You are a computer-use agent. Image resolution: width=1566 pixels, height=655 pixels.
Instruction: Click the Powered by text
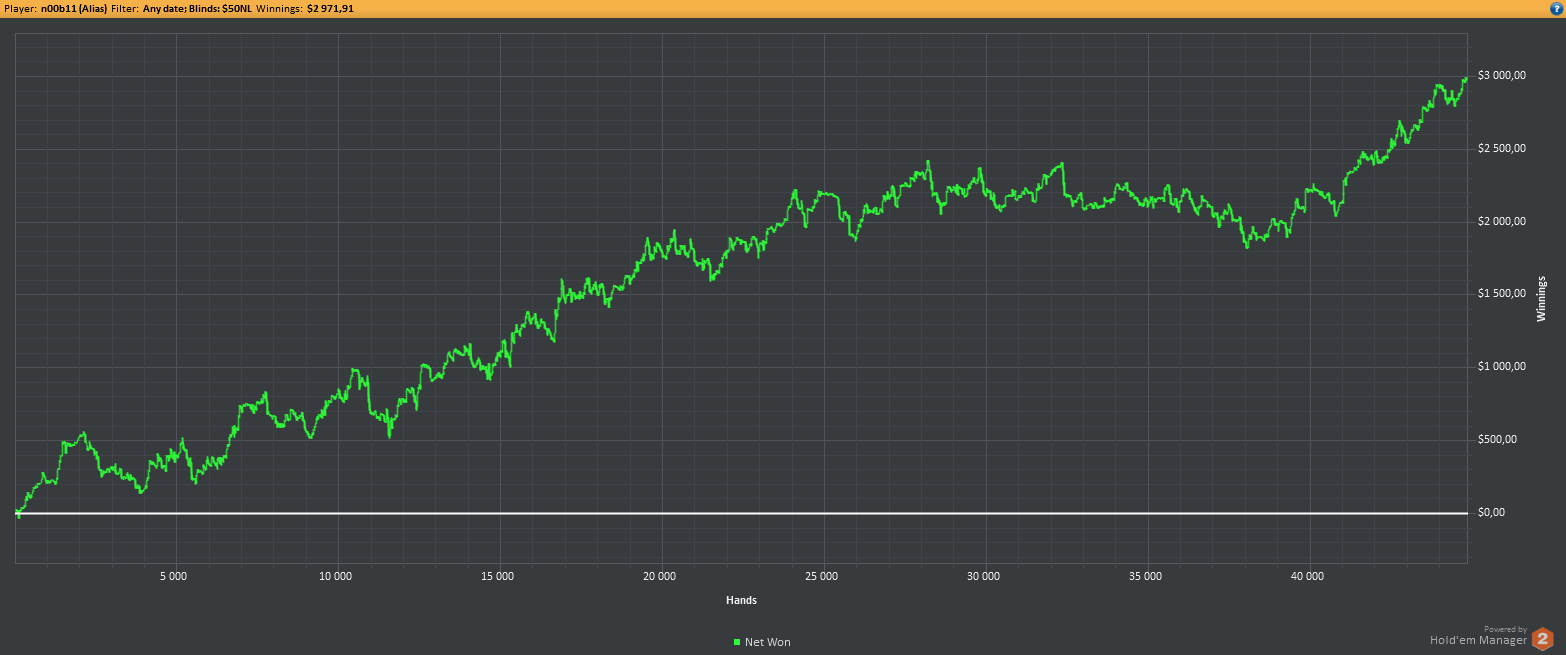[1506, 629]
